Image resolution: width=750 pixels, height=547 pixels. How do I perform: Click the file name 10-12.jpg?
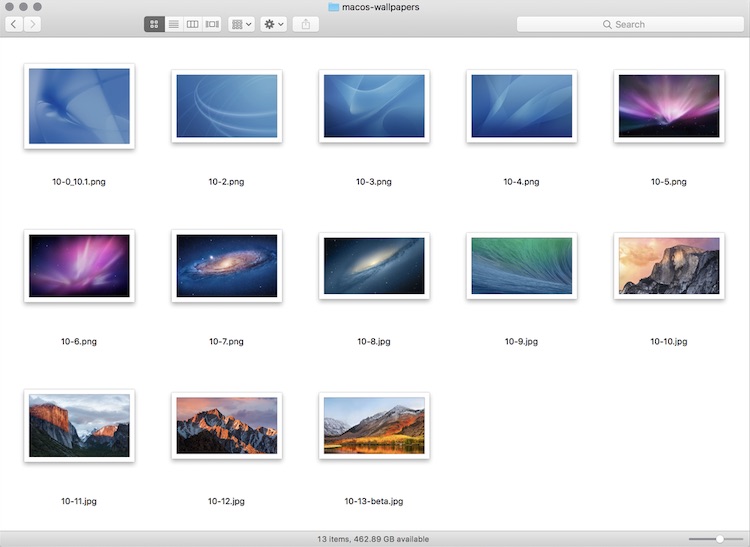[226, 501]
